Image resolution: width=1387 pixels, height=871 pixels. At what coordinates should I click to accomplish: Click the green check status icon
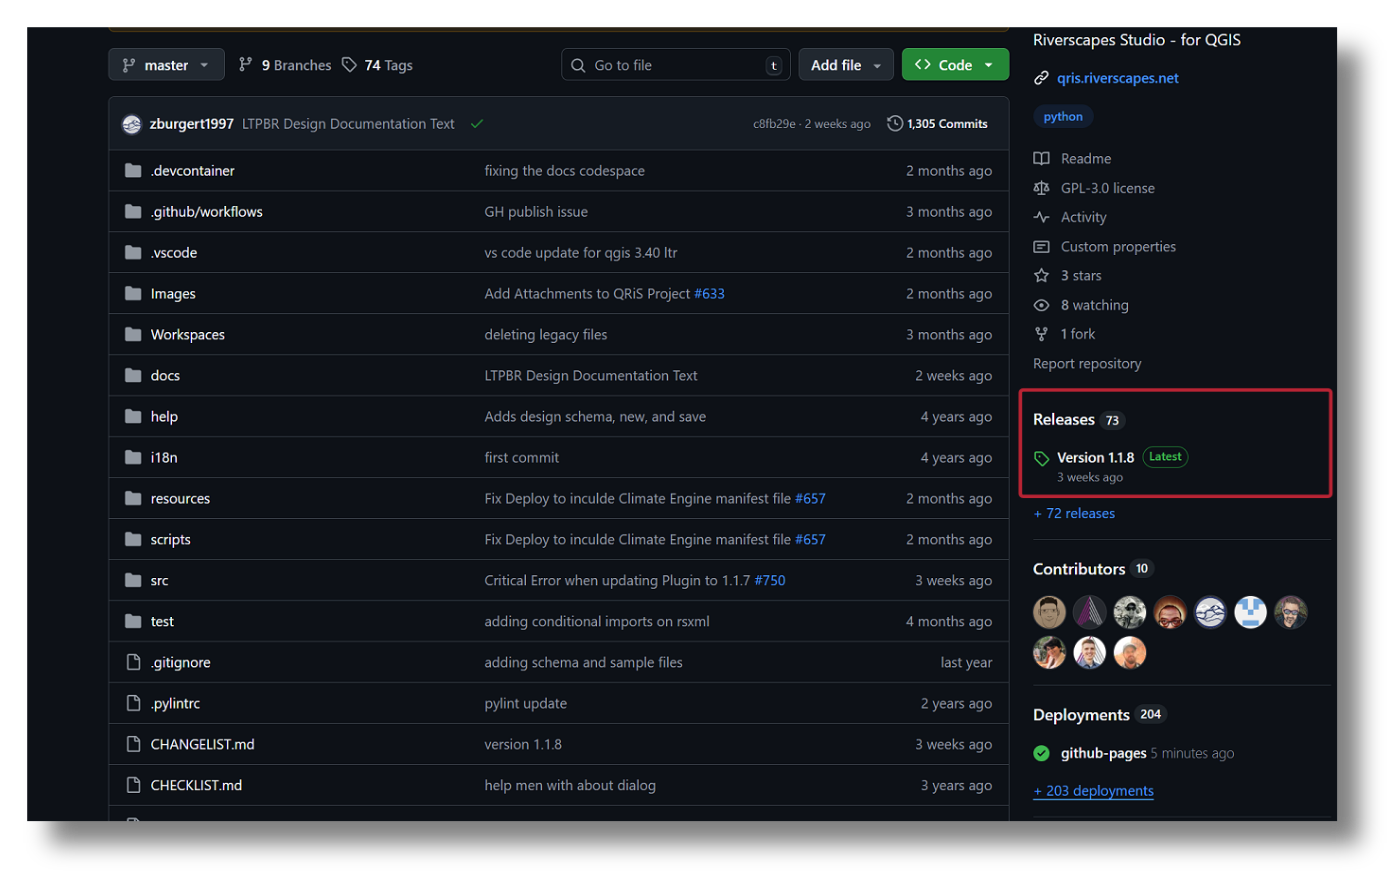477,124
